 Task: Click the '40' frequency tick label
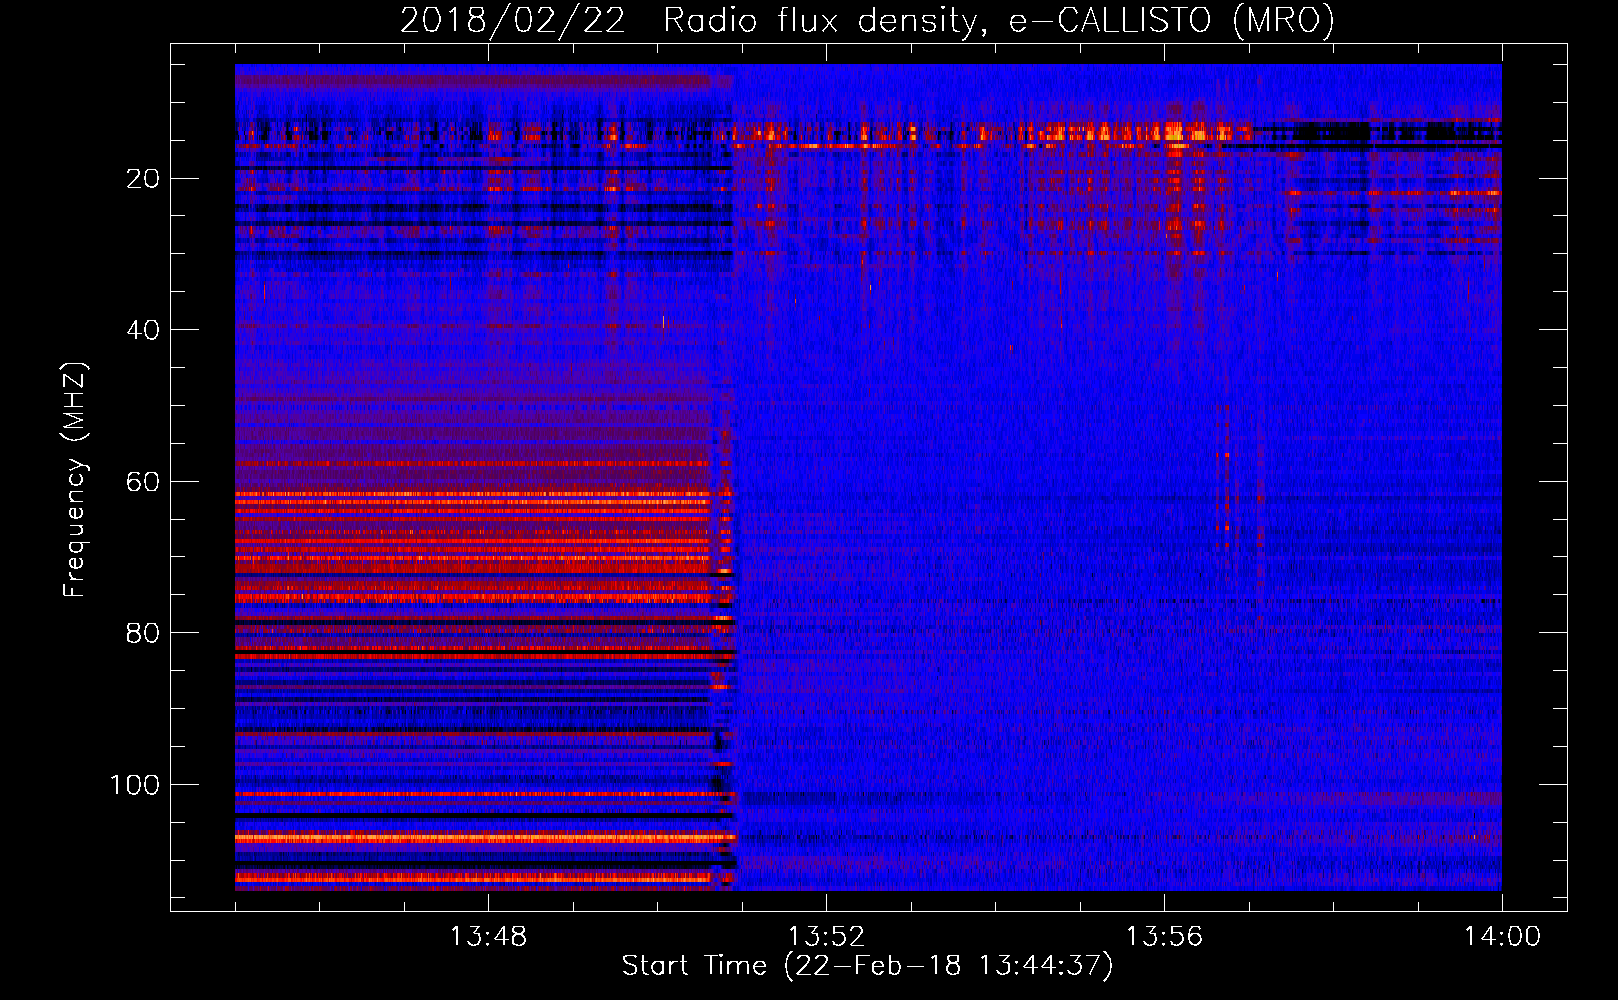click(x=143, y=330)
